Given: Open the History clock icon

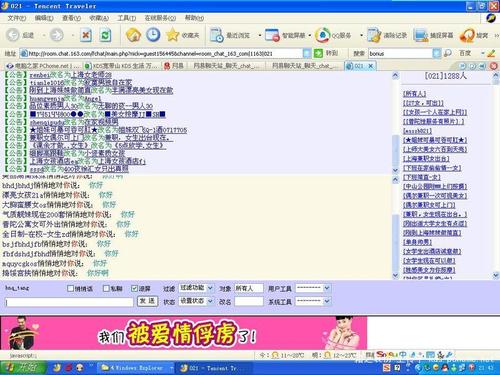Looking at the screenshot, I should pyautogui.click(x=153, y=35).
